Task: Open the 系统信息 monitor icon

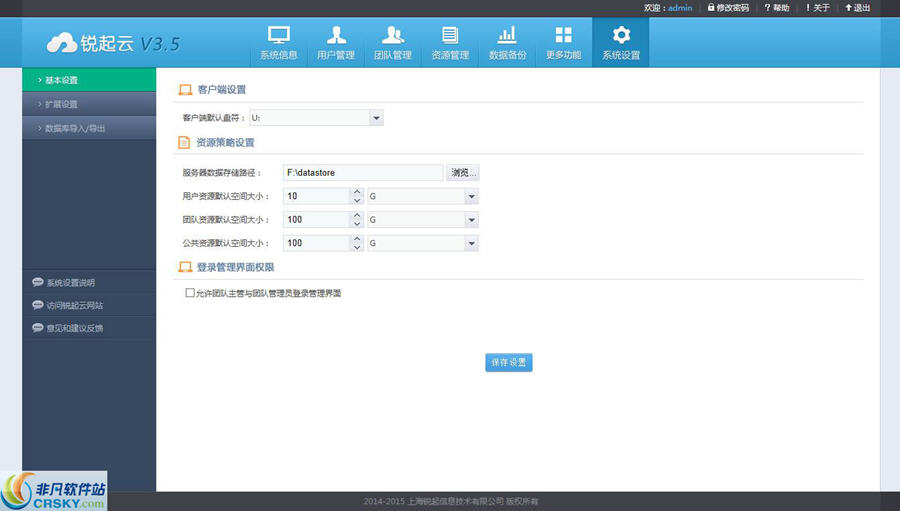Action: pos(279,35)
